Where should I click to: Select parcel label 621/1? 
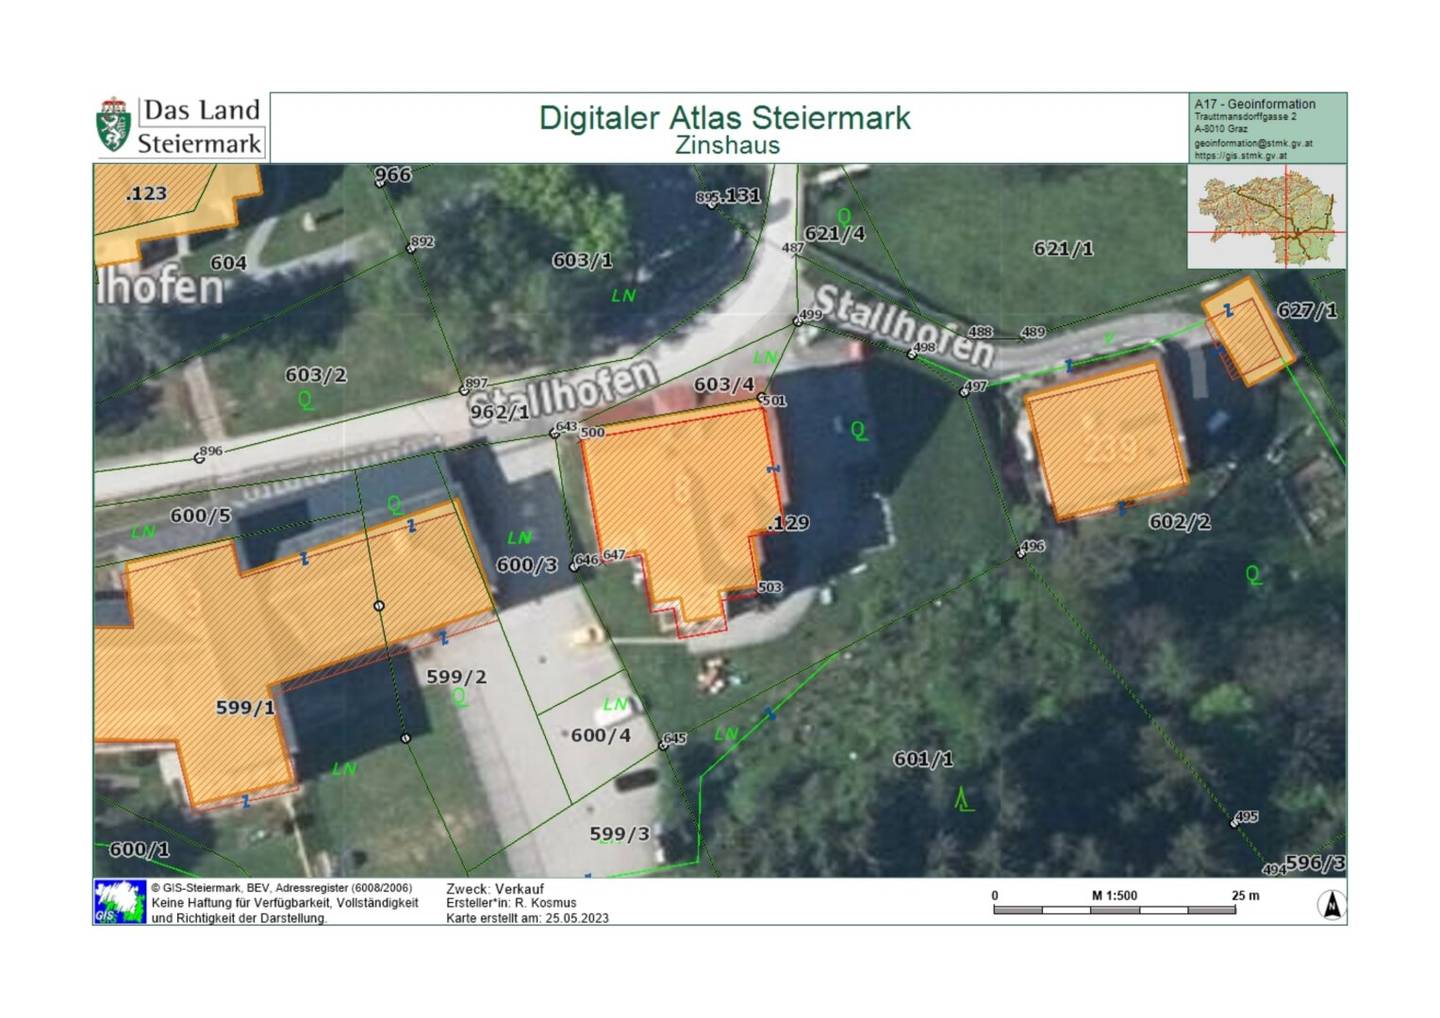click(1063, 248)
